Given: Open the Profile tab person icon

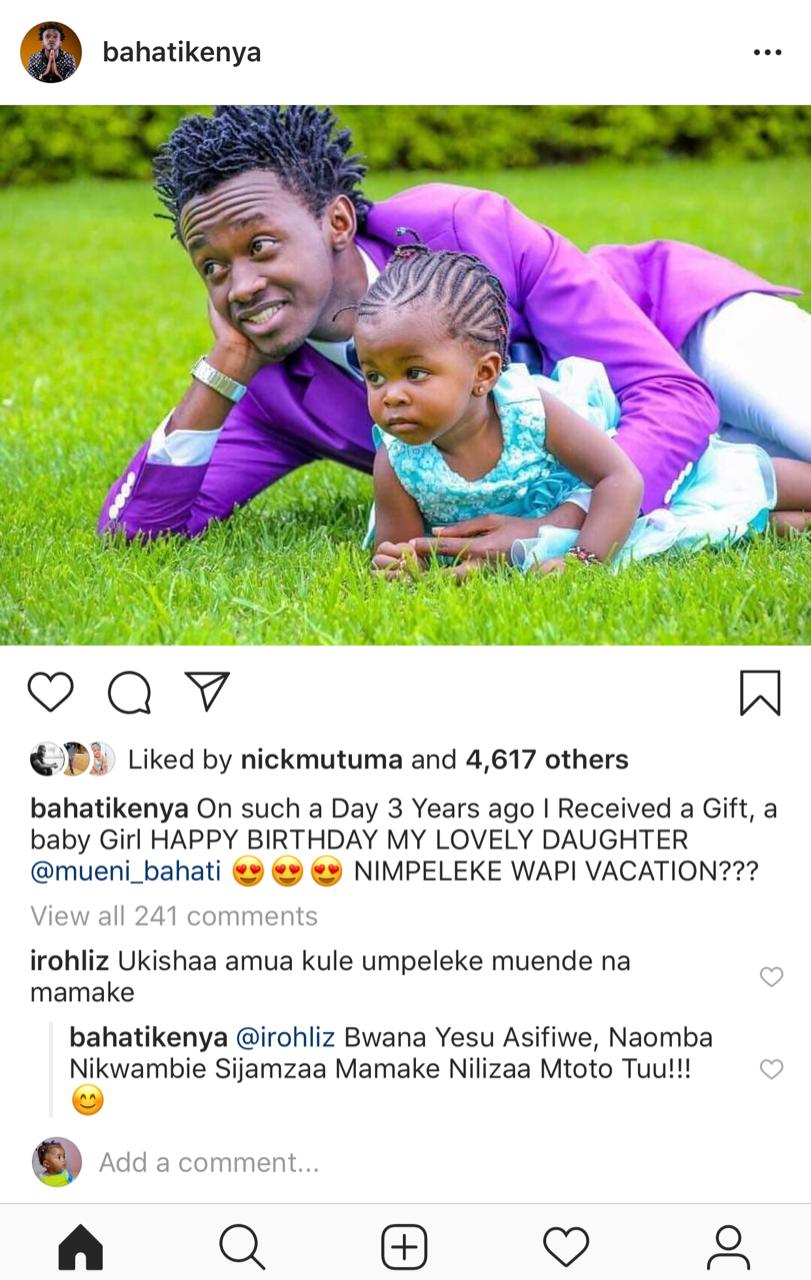Looking at the screenshot, I should [728, 1247].
